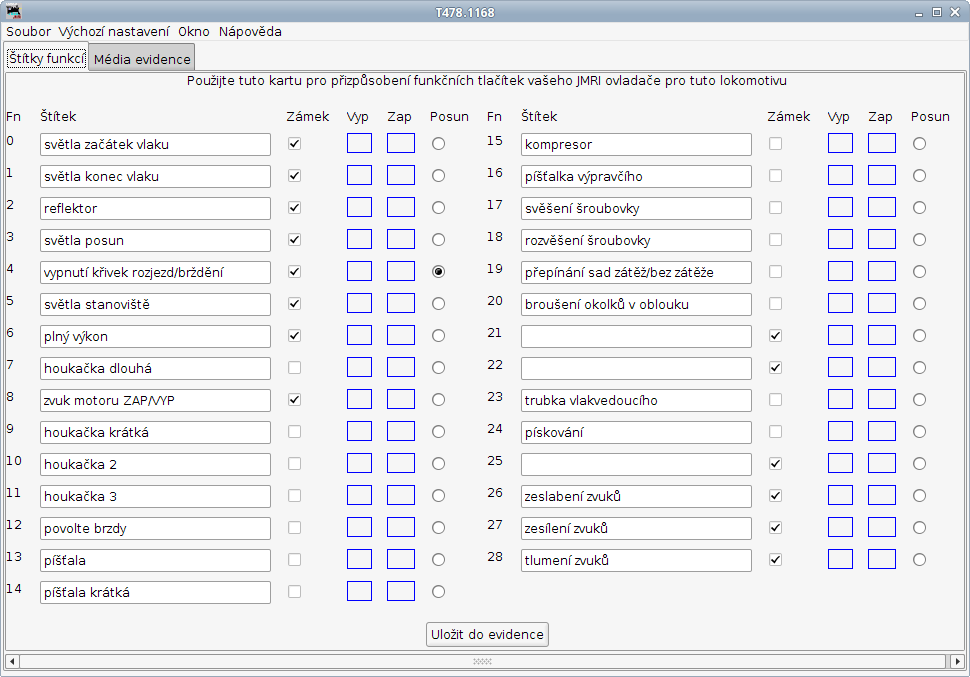
Task: Open the Soubor menu
Action: point(28,32)
